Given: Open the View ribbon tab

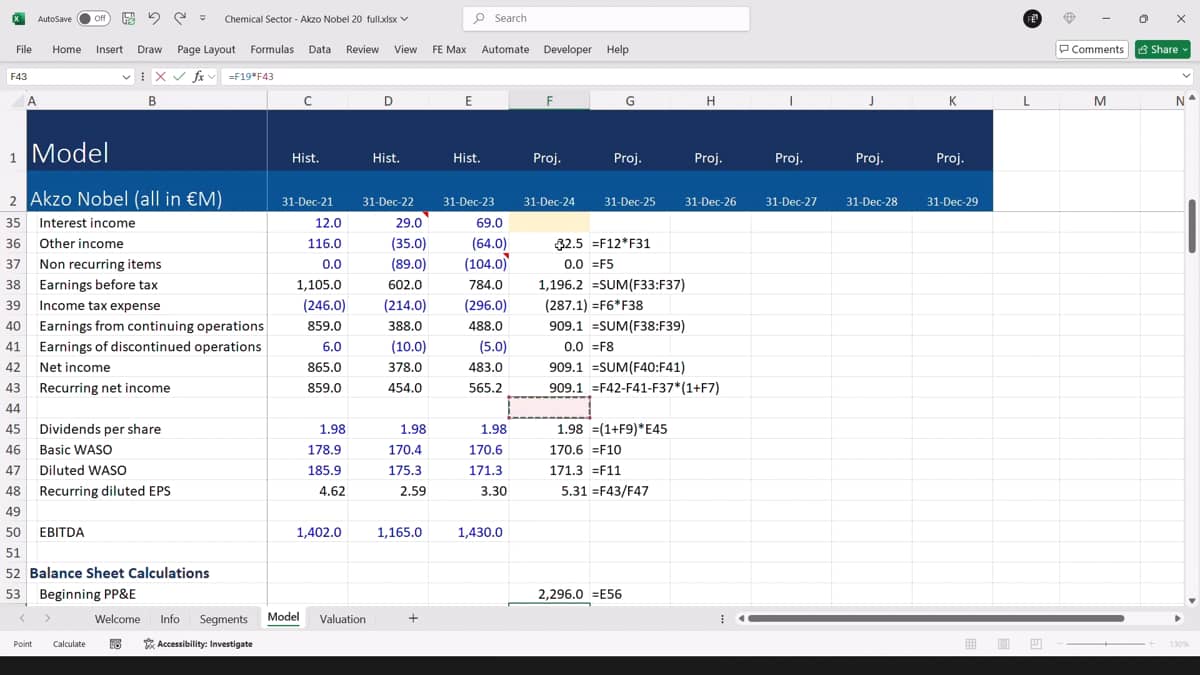Looking at the screenshot, I should click(x=406, y=49).
